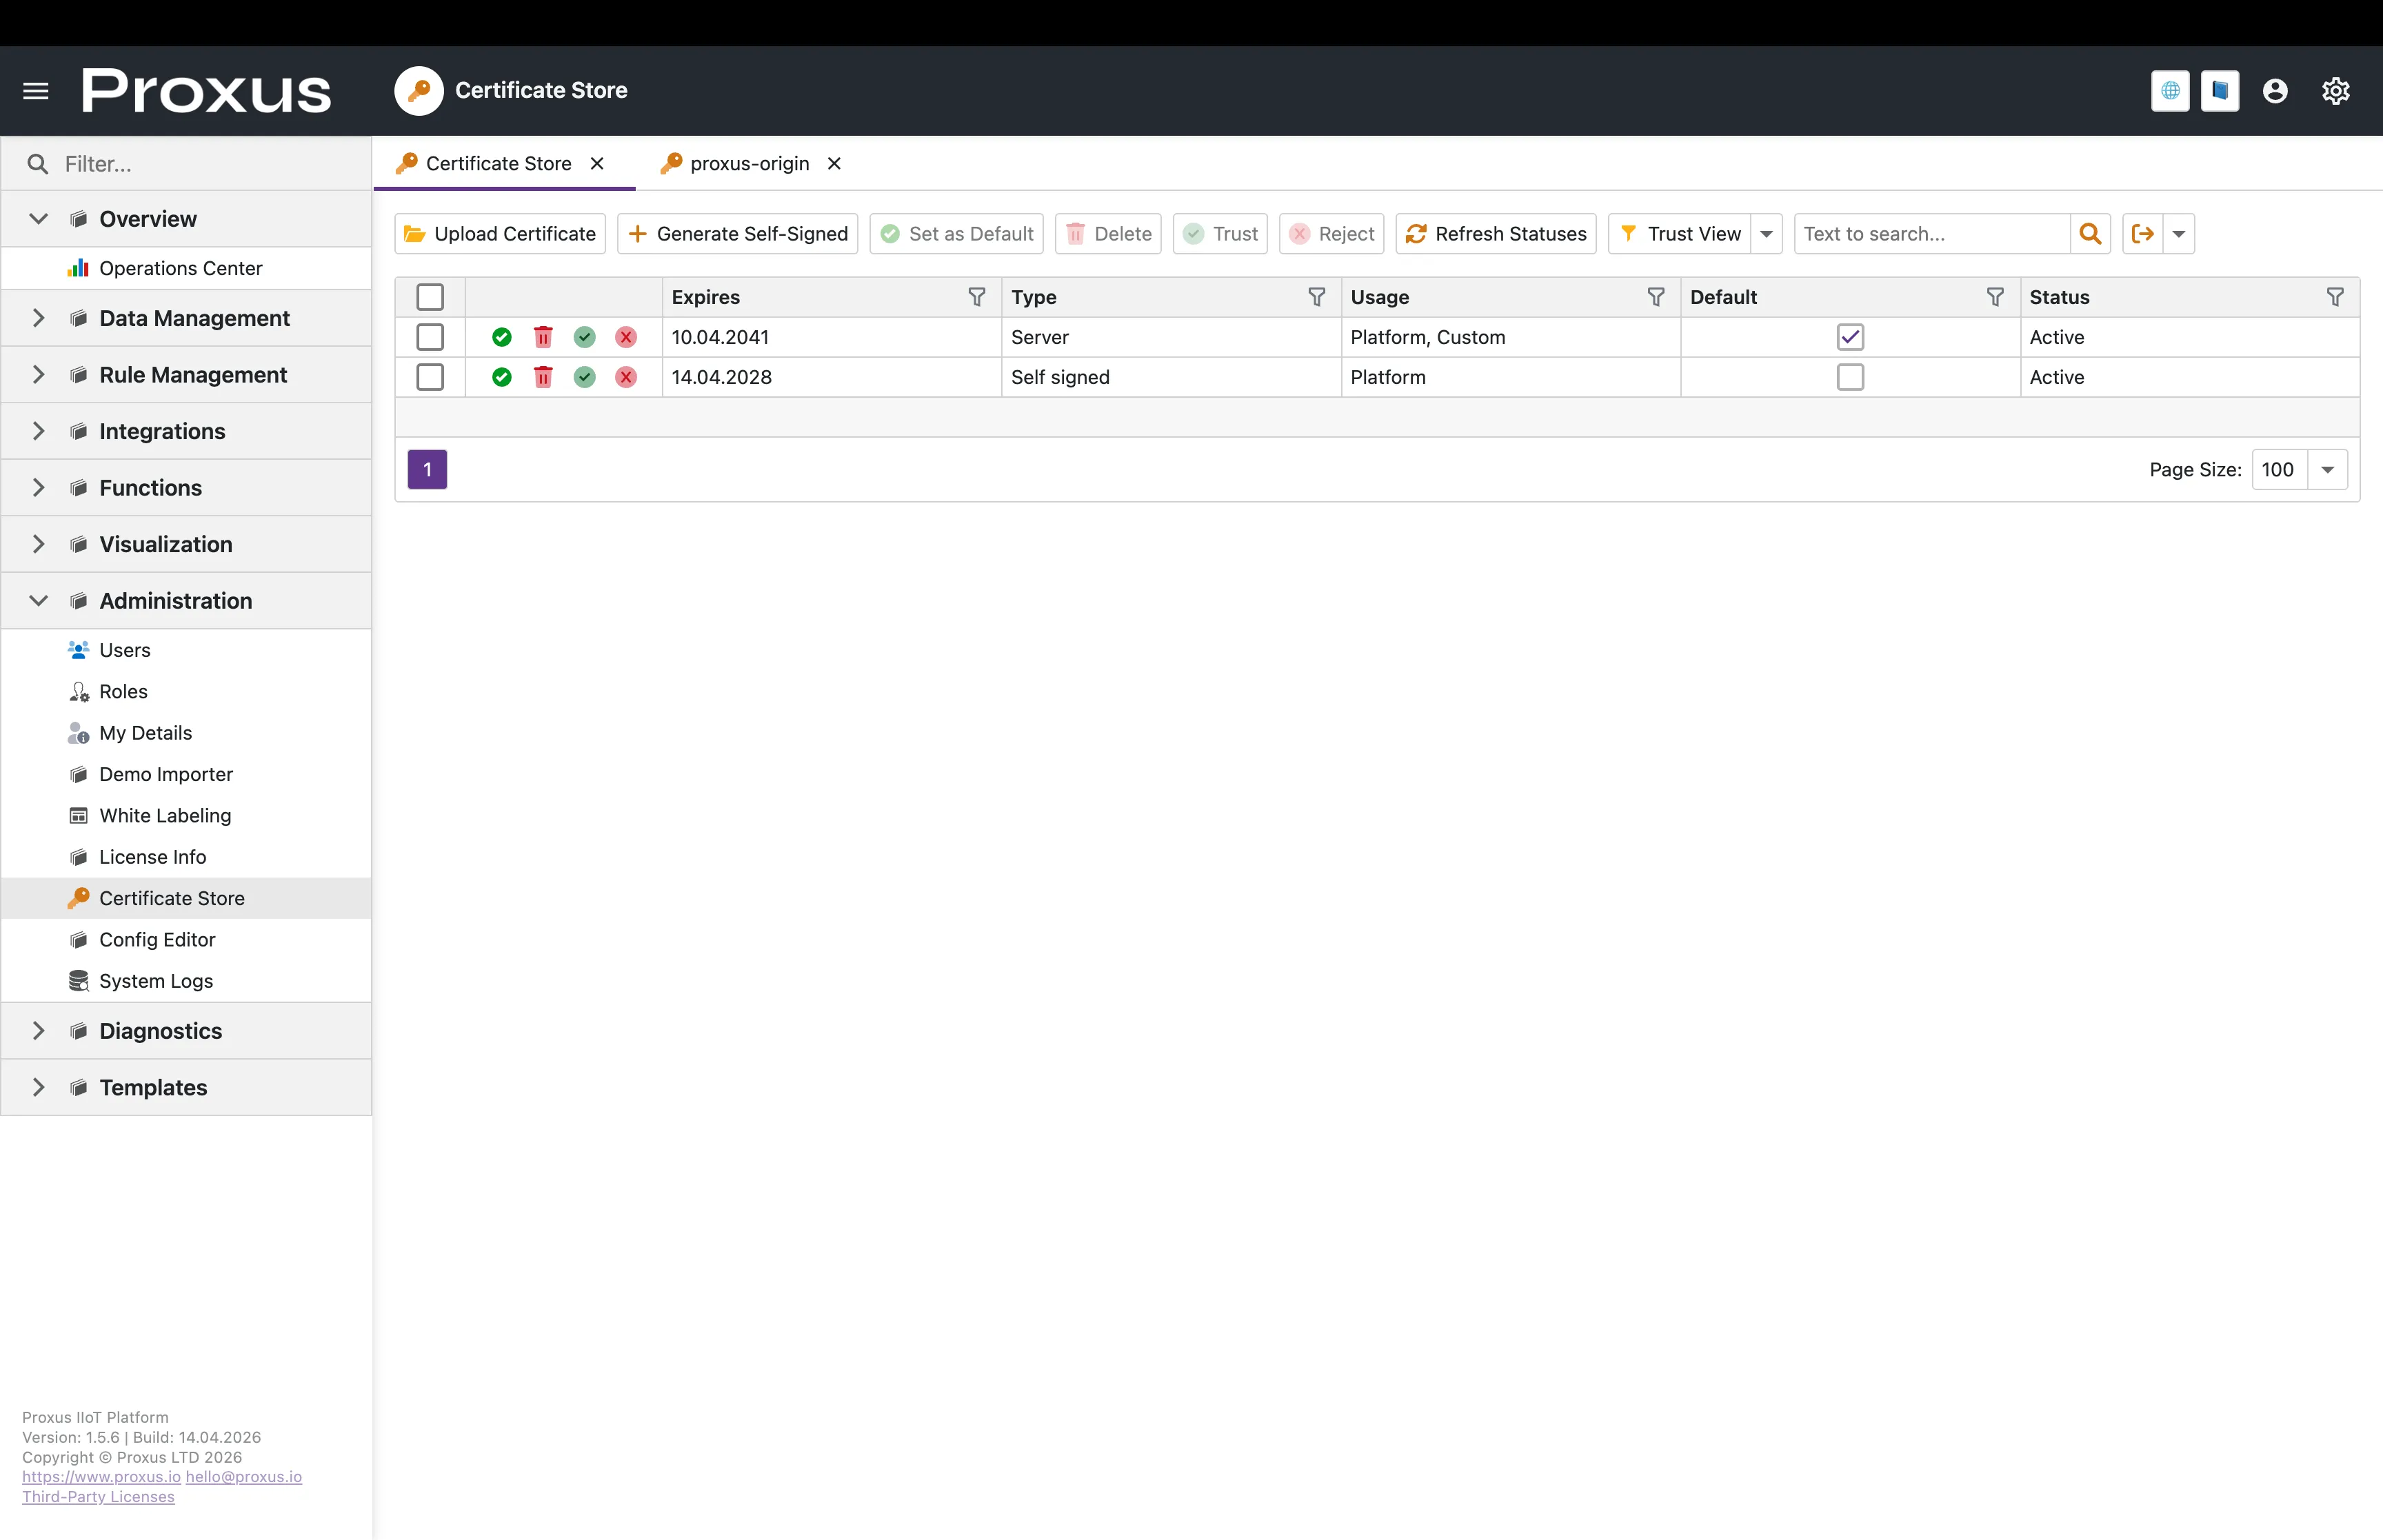Click the globe language icon in header
Viewport: 2383px width, 1540px height.
tap(2170, 91)
